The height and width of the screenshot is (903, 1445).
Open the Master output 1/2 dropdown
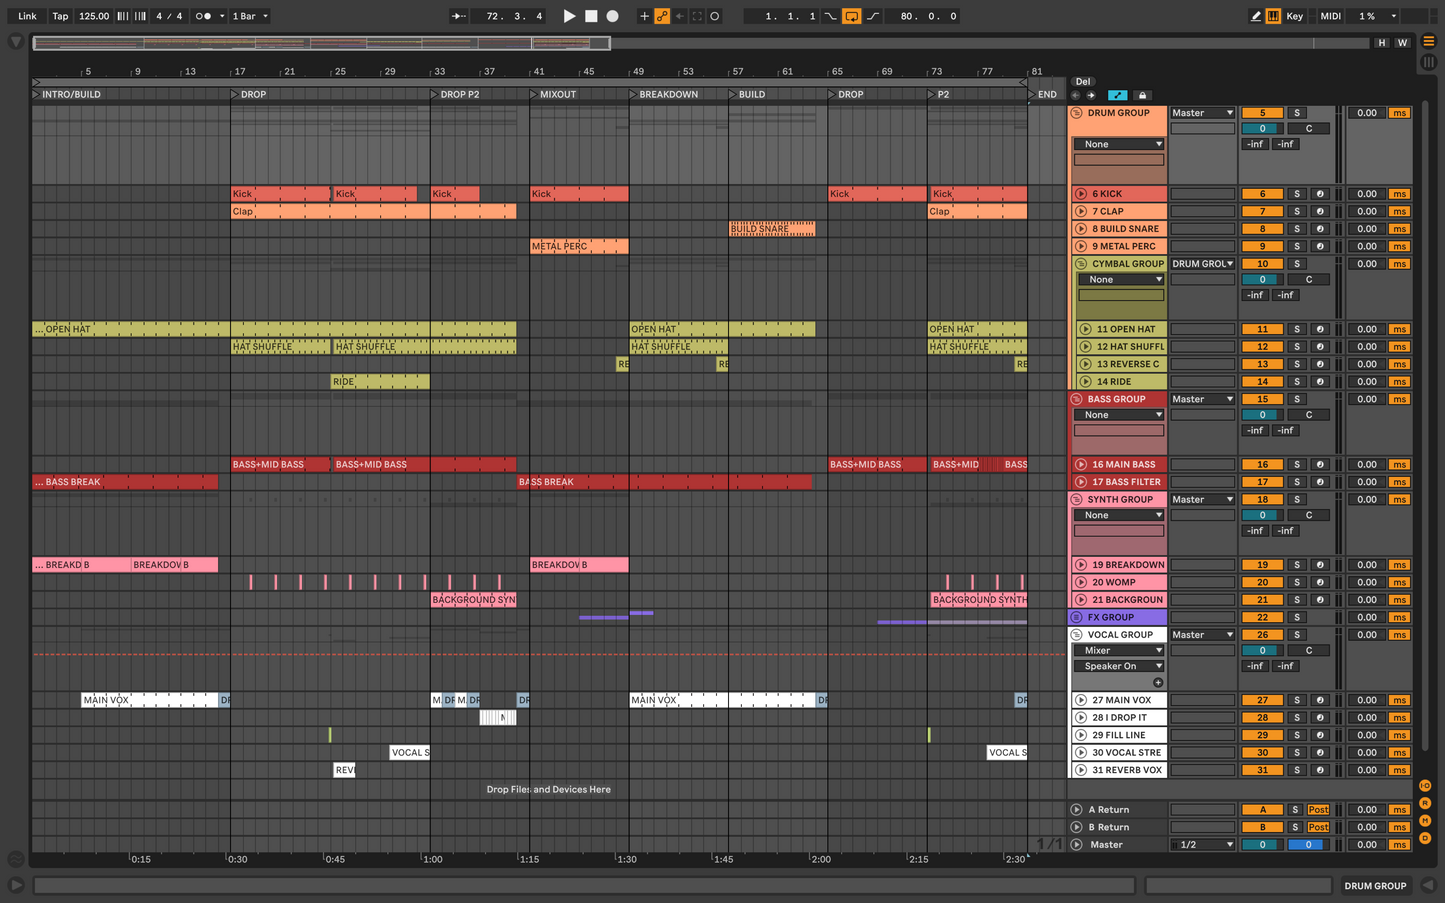(x=1202, y=845)
